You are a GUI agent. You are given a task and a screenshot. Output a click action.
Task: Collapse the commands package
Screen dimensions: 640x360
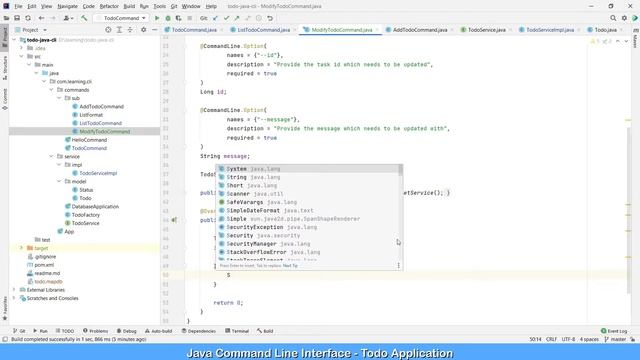[x=51, y=90]
